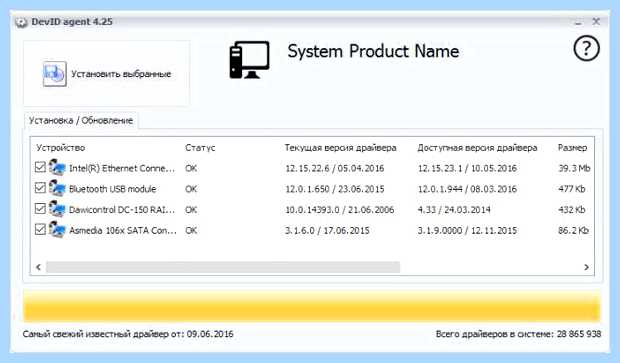Click current version 10.0.14393.0 / 21.06.2006

[340, 210]
